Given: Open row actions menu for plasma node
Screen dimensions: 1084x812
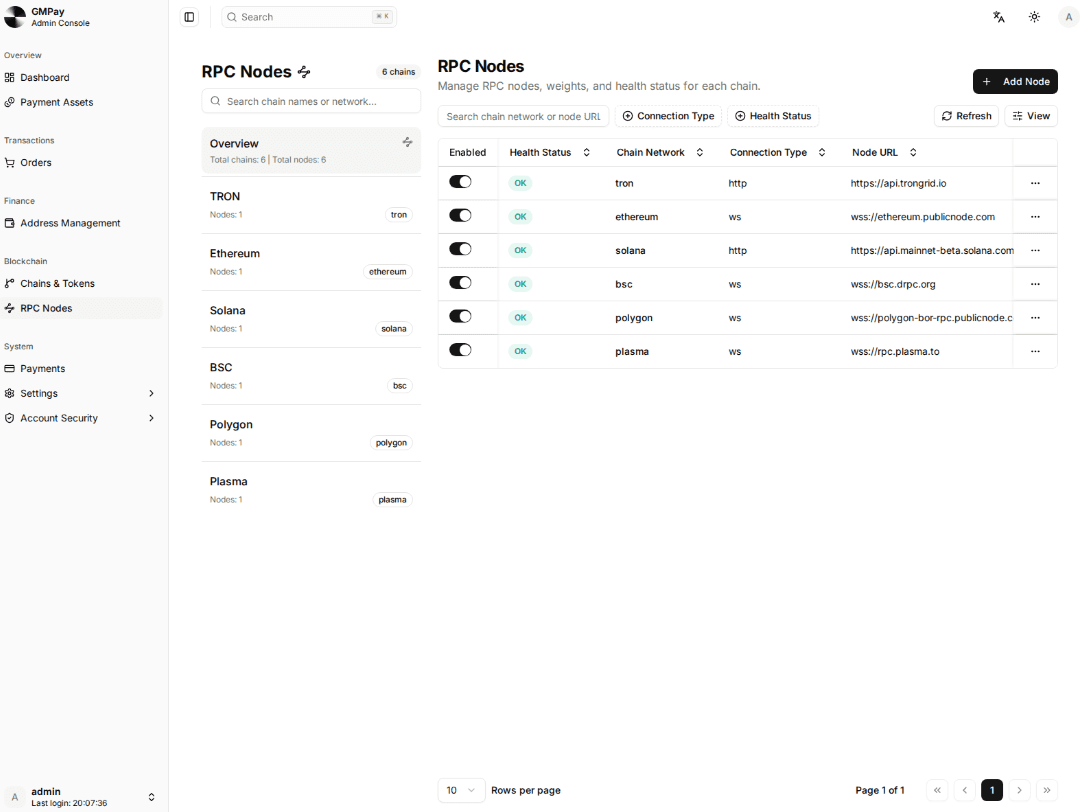Looking at the screenshot, I should tap(1035, 351).
